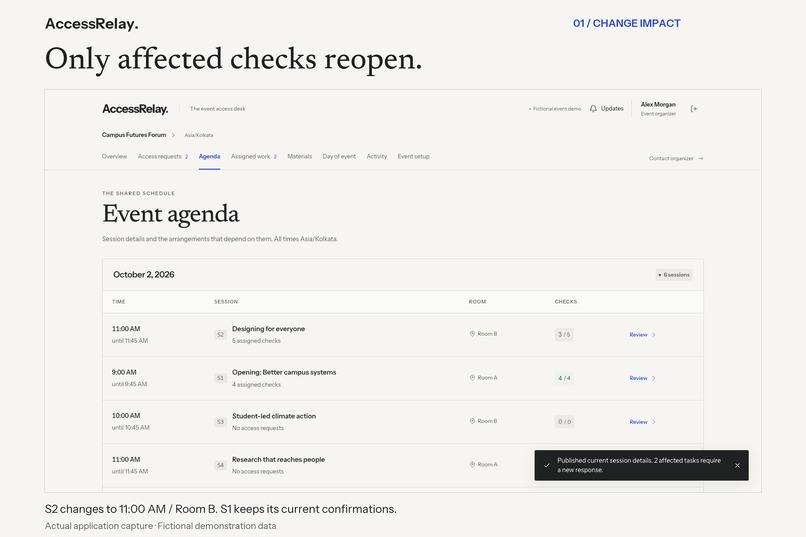Click the sign-out icon beside Alex Morgan
This screenshot has height=537, width=806.
pos(694,108)
